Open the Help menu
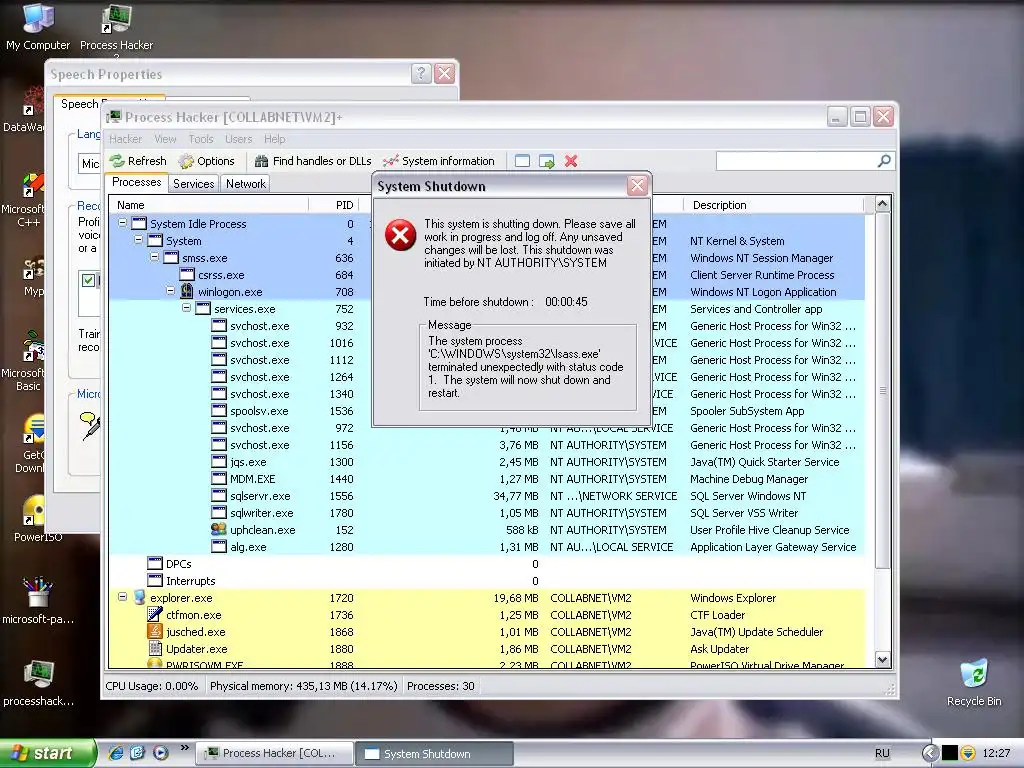 click(274, 139)
